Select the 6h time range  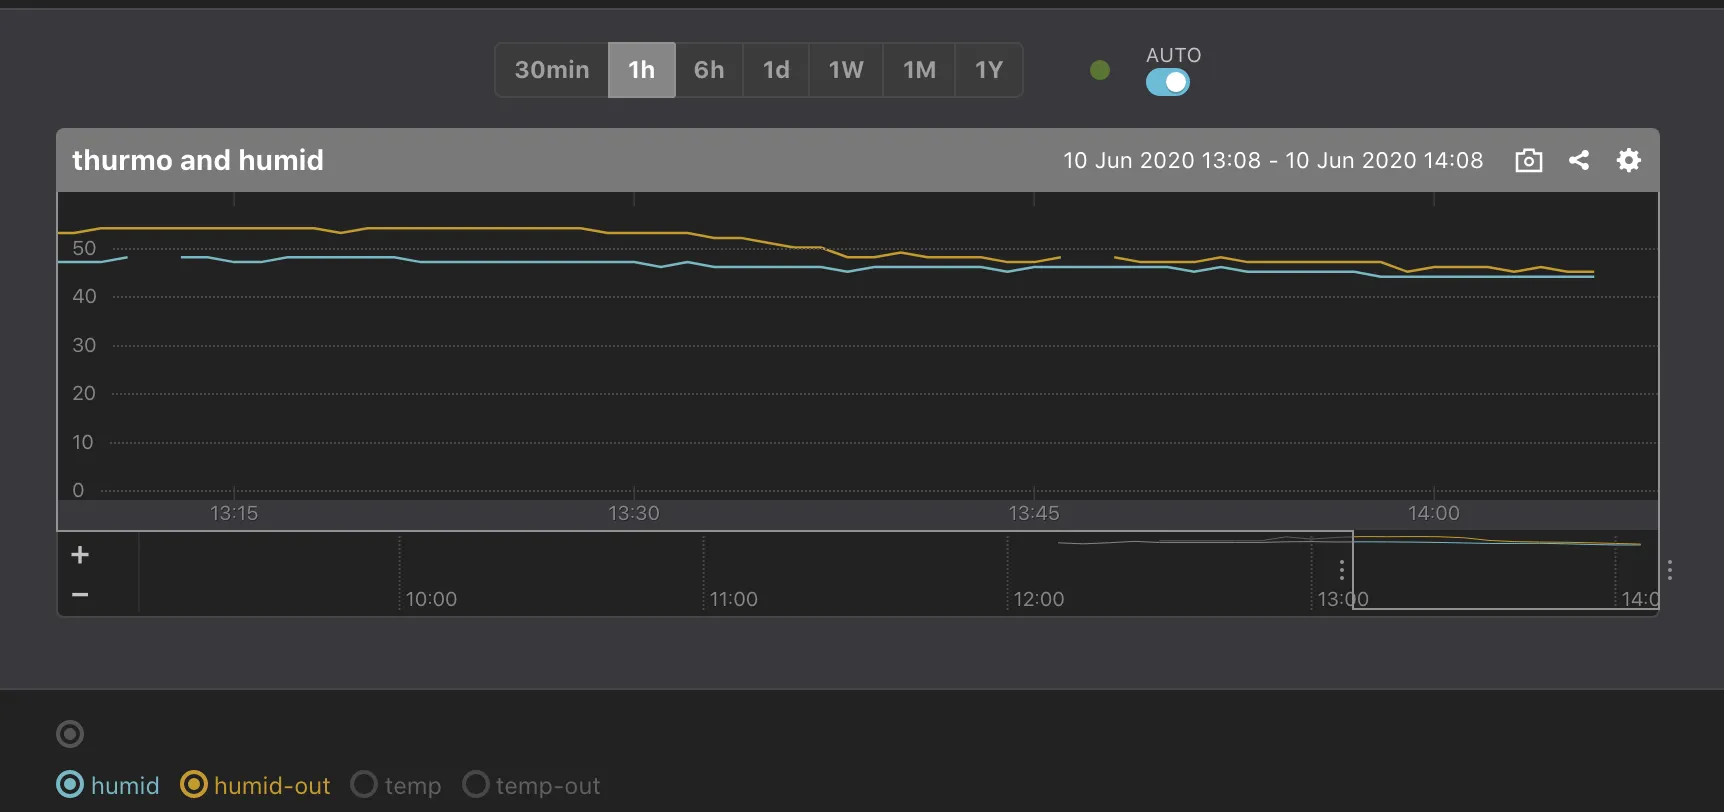[709, 70]
